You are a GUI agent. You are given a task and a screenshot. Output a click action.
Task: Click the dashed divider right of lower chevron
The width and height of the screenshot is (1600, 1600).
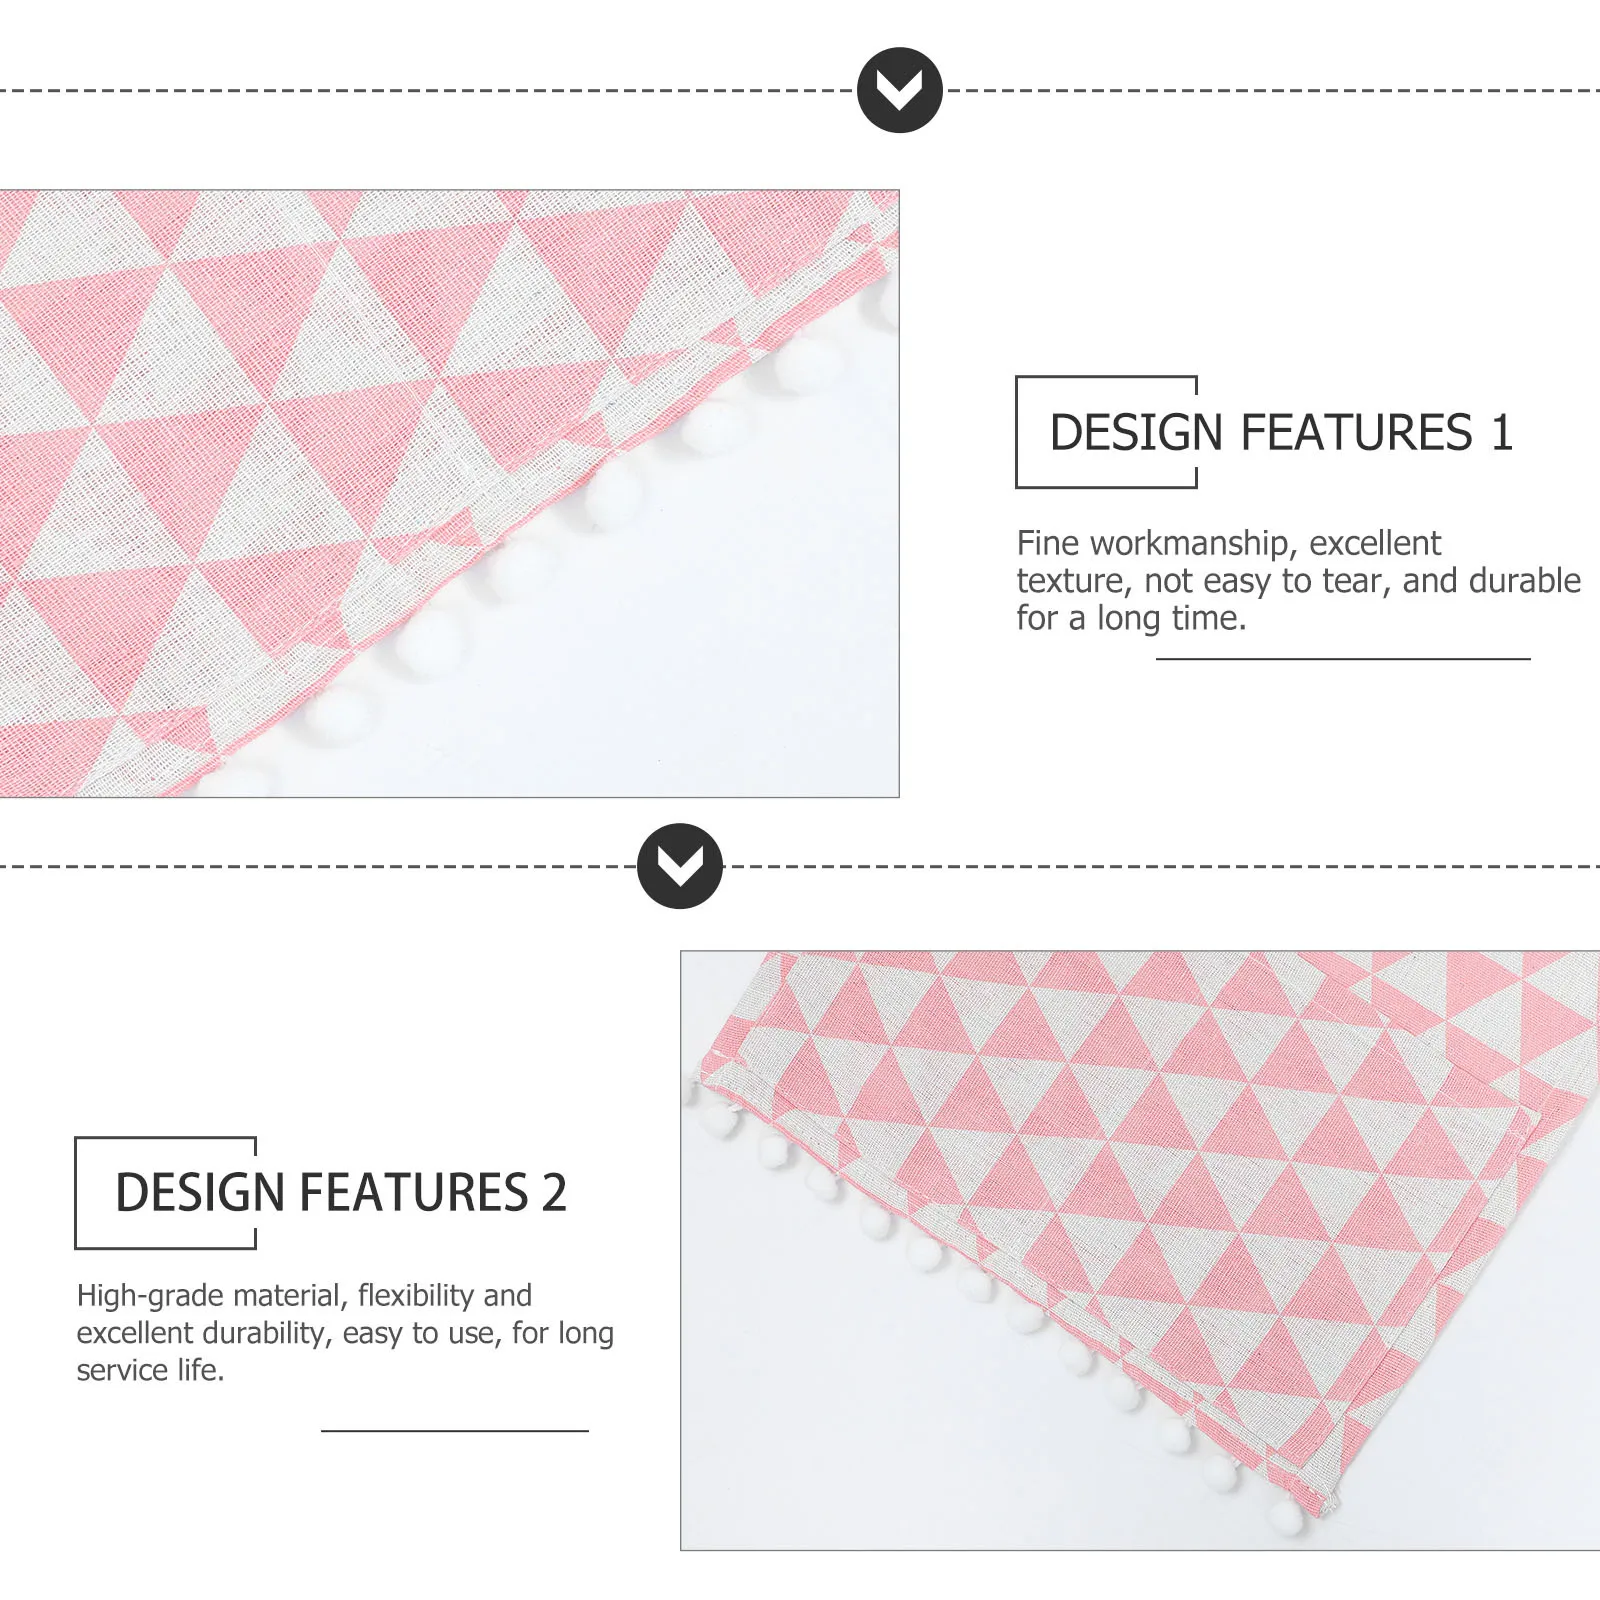tap(1161, 866)
